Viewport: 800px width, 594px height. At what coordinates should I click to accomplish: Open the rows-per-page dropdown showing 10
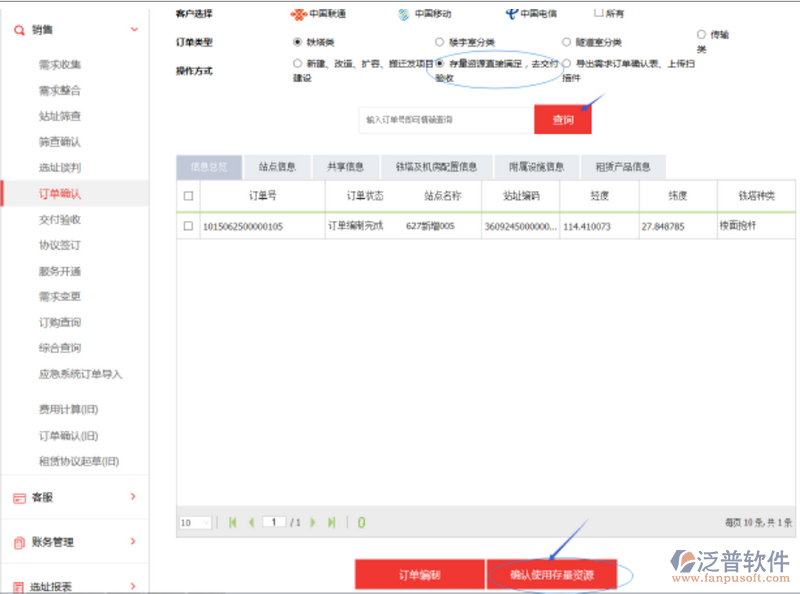click(194, 522)
